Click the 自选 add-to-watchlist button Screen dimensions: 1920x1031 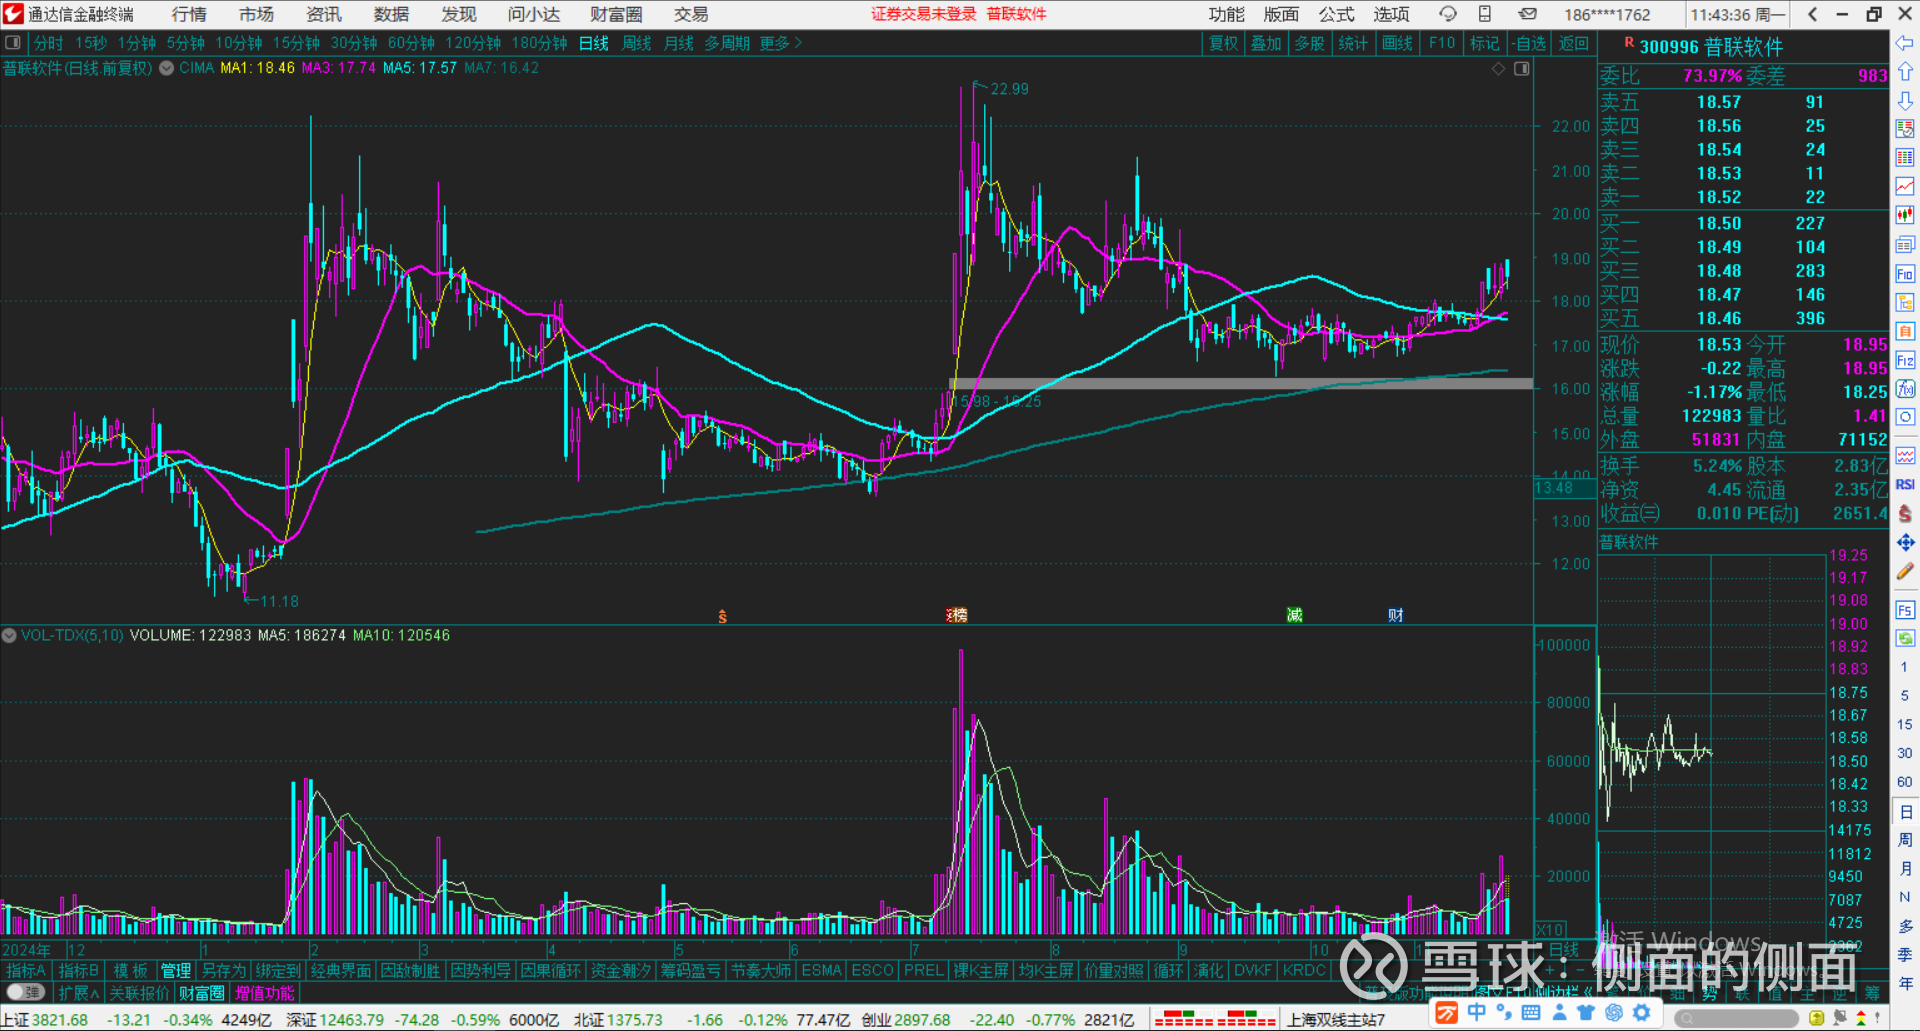pos(1529,43)
